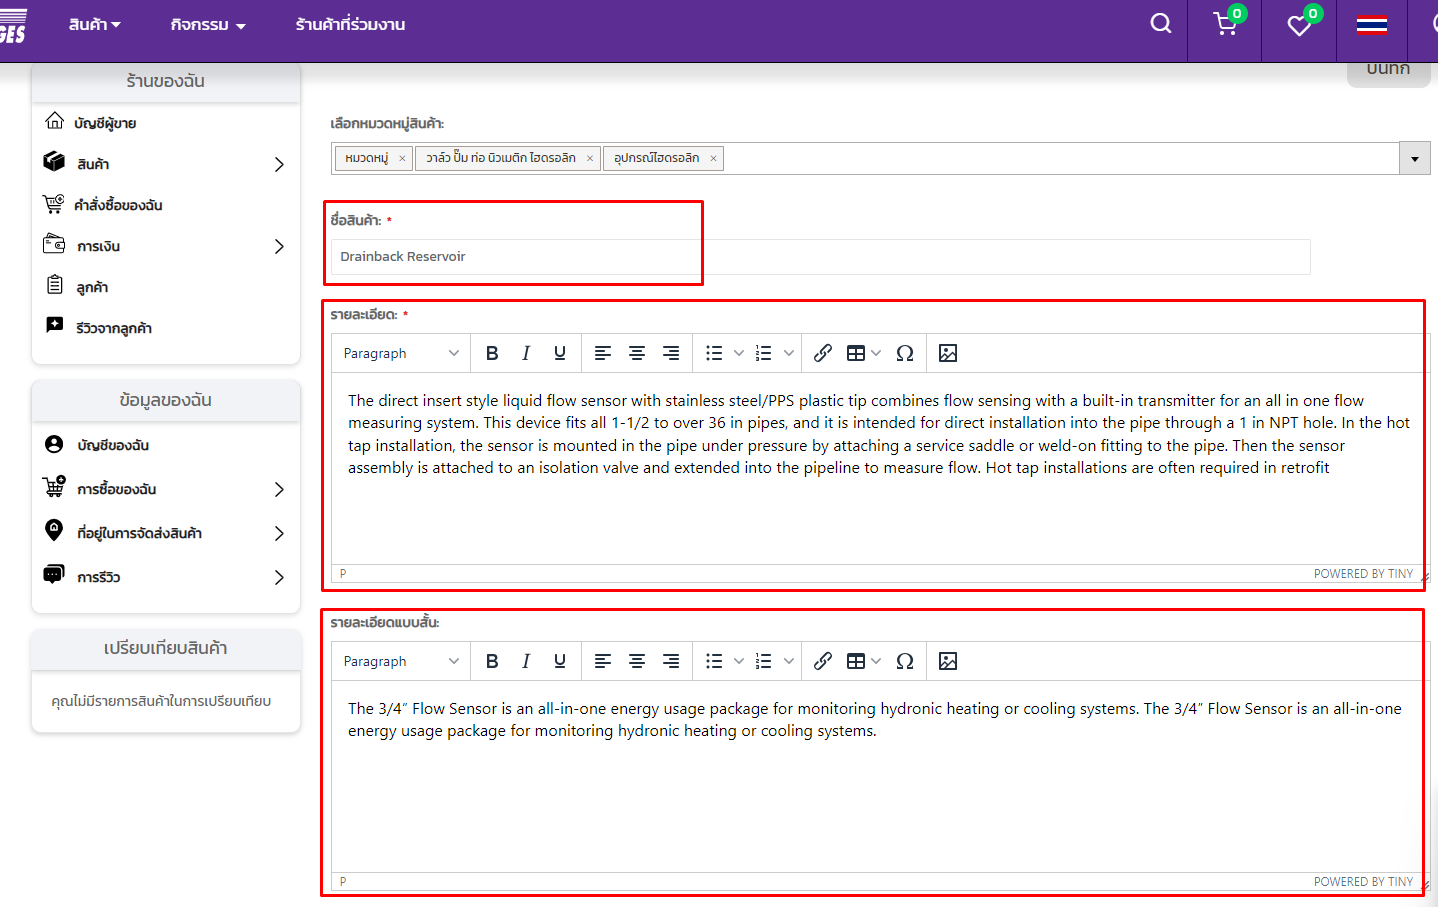The height and width of the screenshot is (907, 1438).
Task: Open the กิจกรรม menu in top navigation
Action: [x=208, y=25]
